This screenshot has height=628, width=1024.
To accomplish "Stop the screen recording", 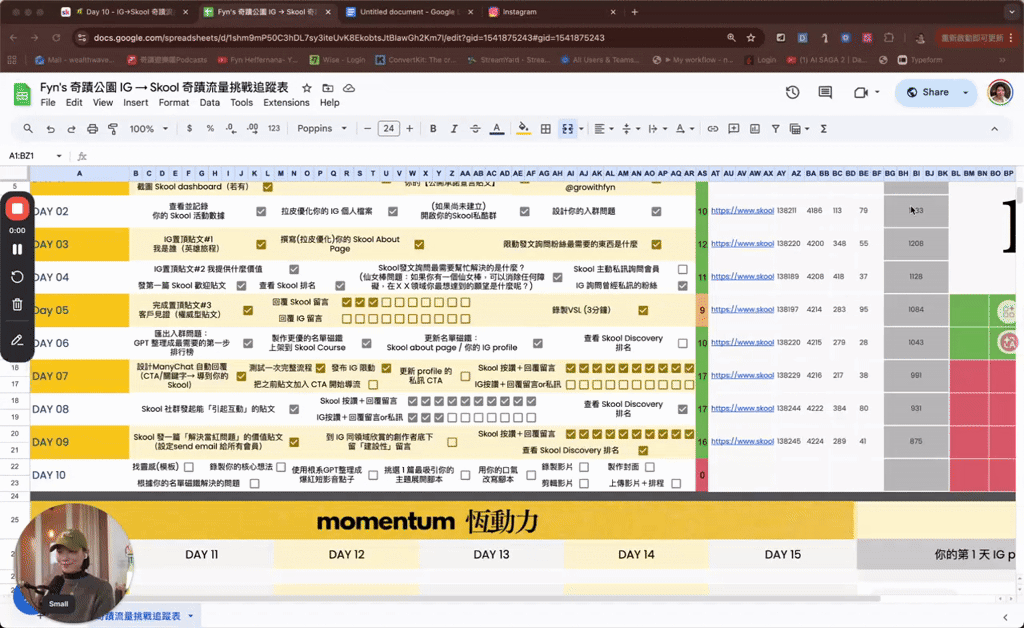I will pyautogui.click(x=17, y=209).
